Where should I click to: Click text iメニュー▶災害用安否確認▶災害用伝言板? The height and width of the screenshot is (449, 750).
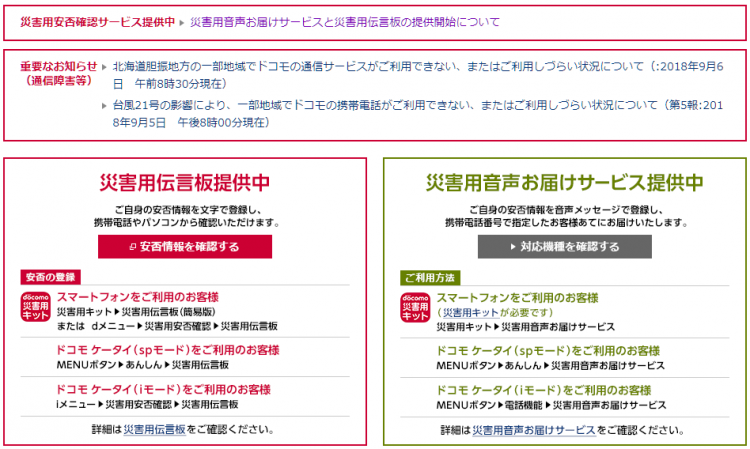147,405
